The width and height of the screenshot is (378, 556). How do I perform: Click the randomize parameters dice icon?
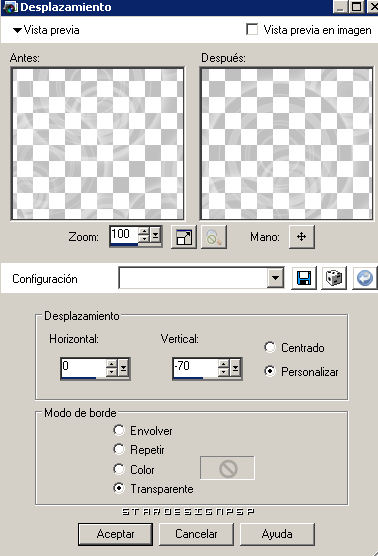click(x=334, y=279)
